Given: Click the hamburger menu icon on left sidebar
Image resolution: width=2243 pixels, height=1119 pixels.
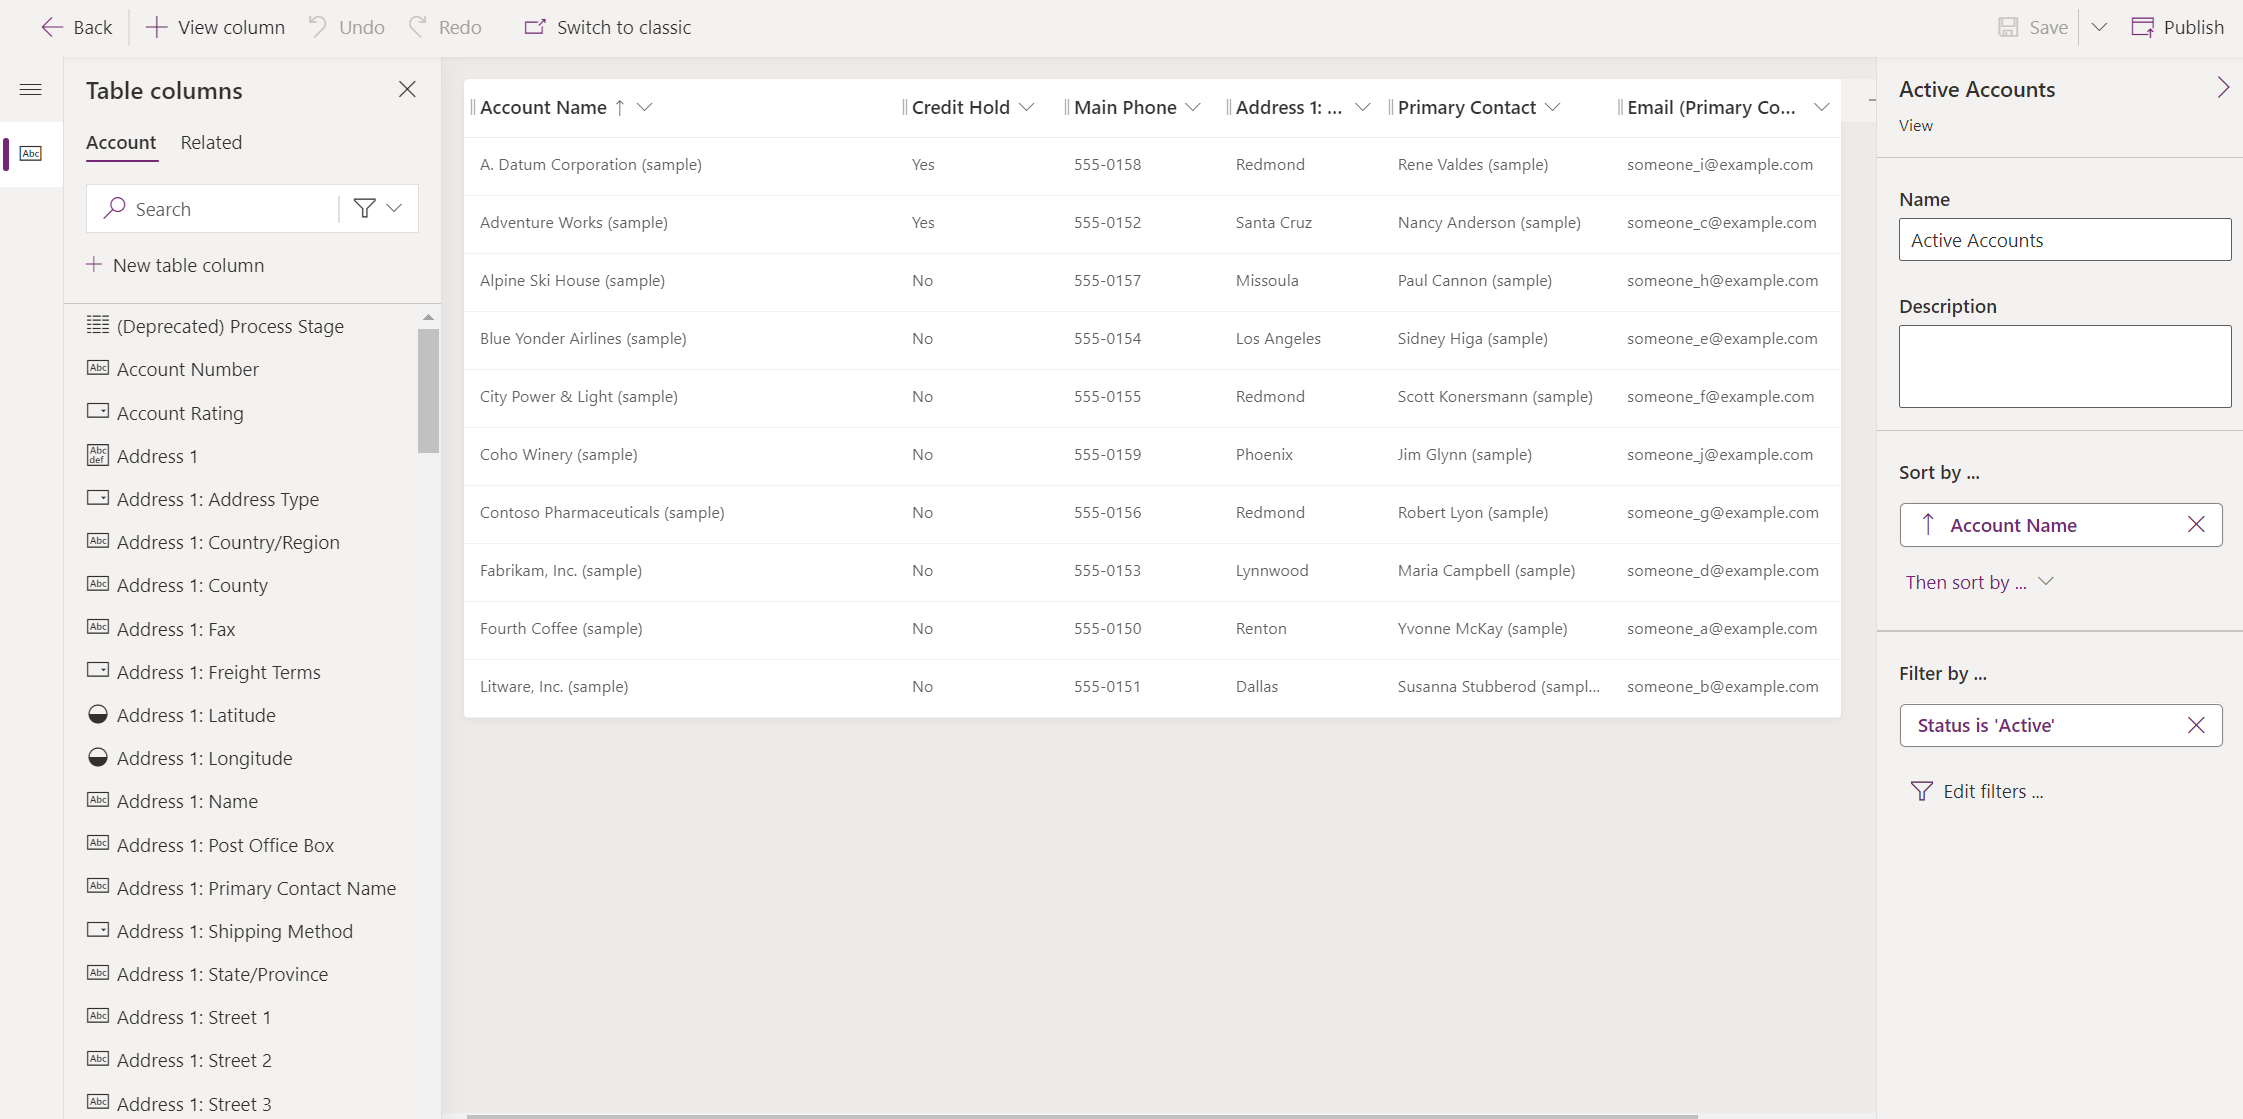Looking at the screenshot, I should pyautogui.click(x=30, y=89).
